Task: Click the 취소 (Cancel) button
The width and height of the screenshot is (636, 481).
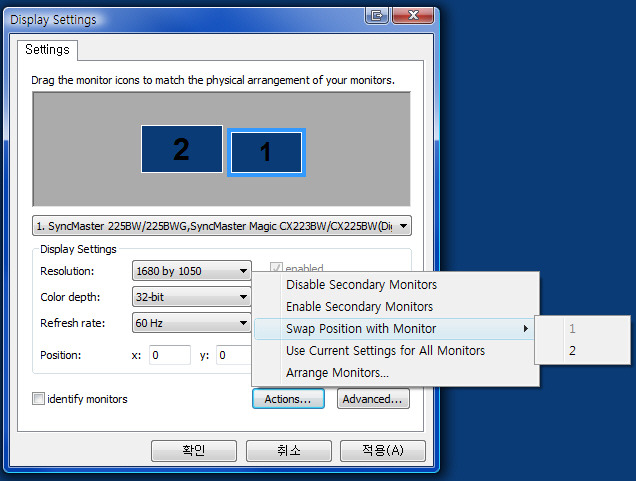Action: point(289,451)
